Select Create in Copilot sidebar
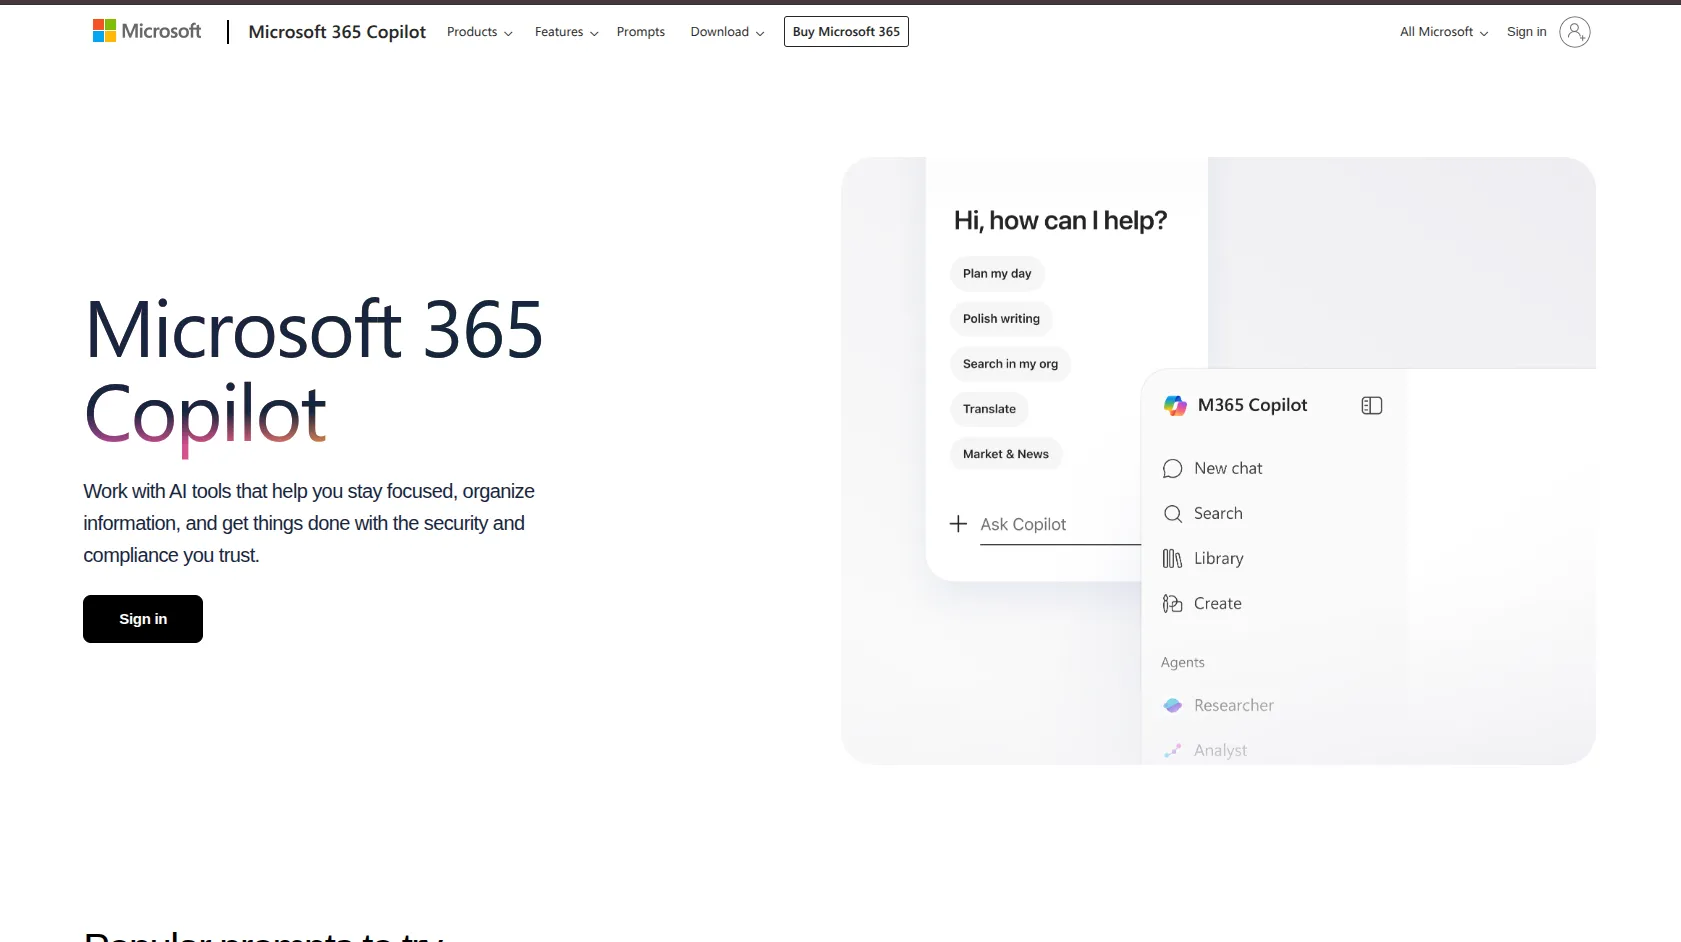This screenshot has height=942, width=1681. point(1218,604)
